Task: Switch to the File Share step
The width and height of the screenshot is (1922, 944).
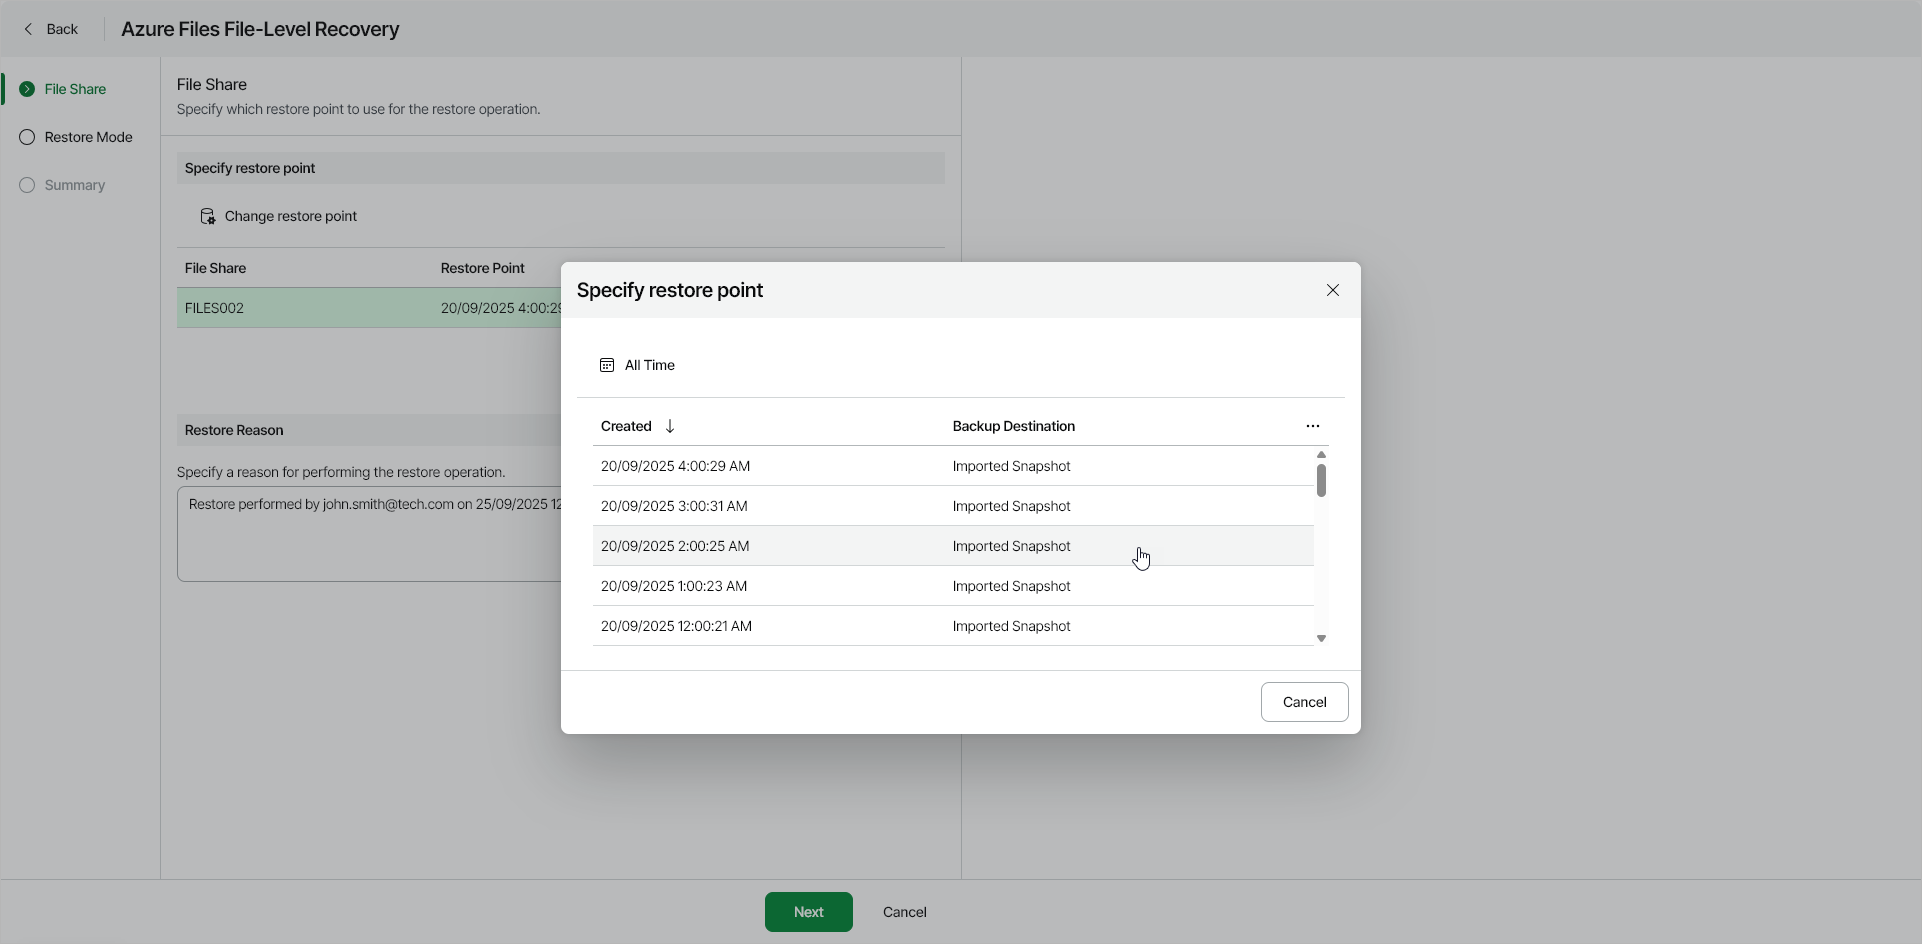Action: click(x=75, y=89)
